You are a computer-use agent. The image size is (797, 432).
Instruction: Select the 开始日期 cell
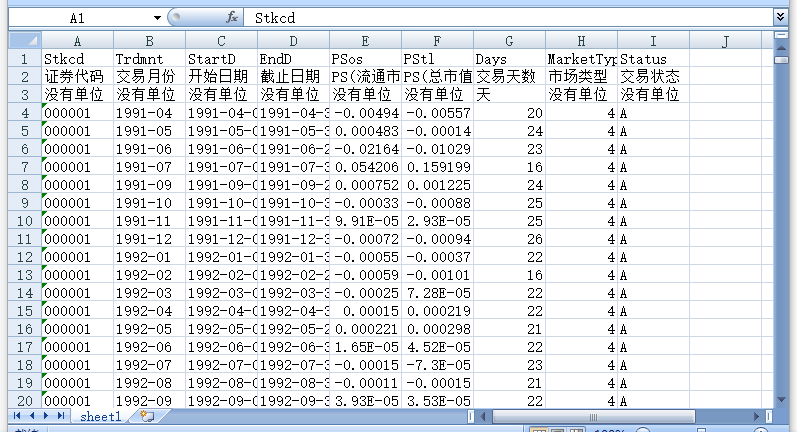tap(222, 77)
